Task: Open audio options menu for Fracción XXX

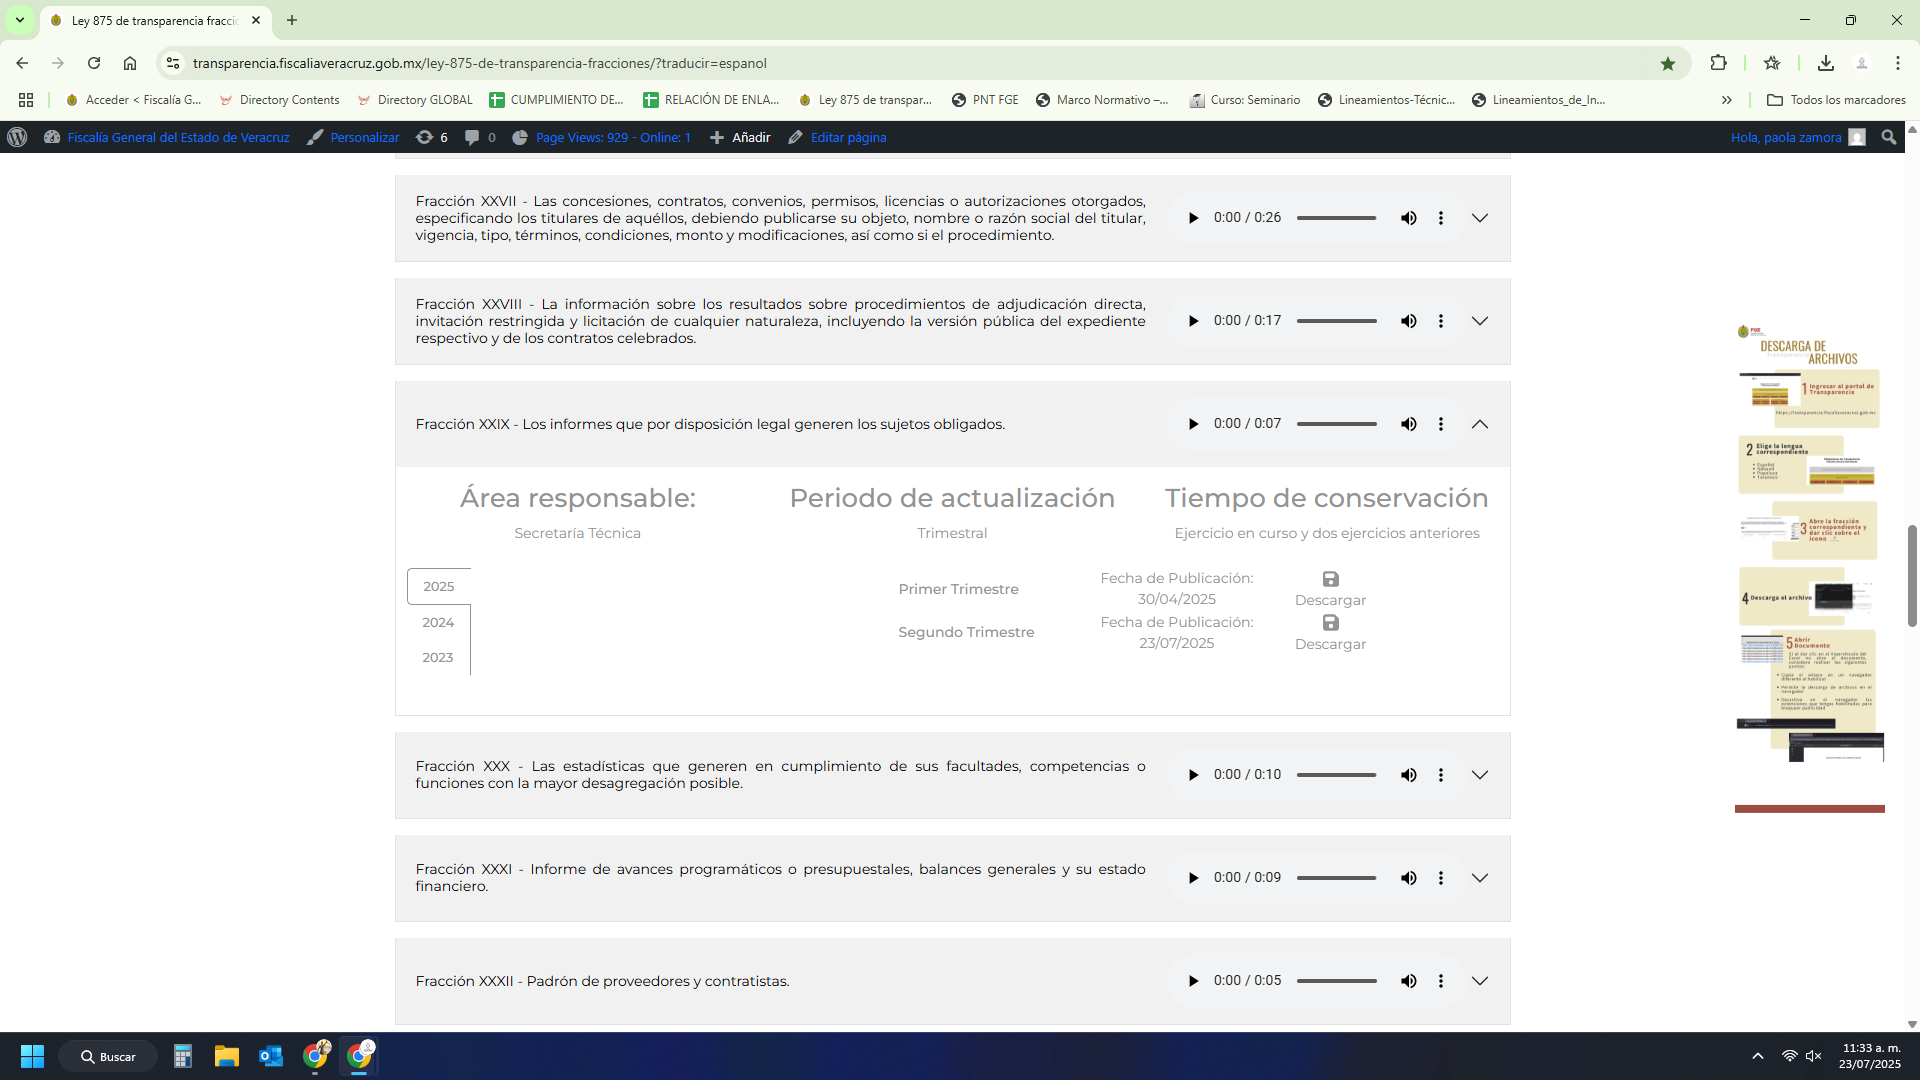Action: click(1440, 775)
